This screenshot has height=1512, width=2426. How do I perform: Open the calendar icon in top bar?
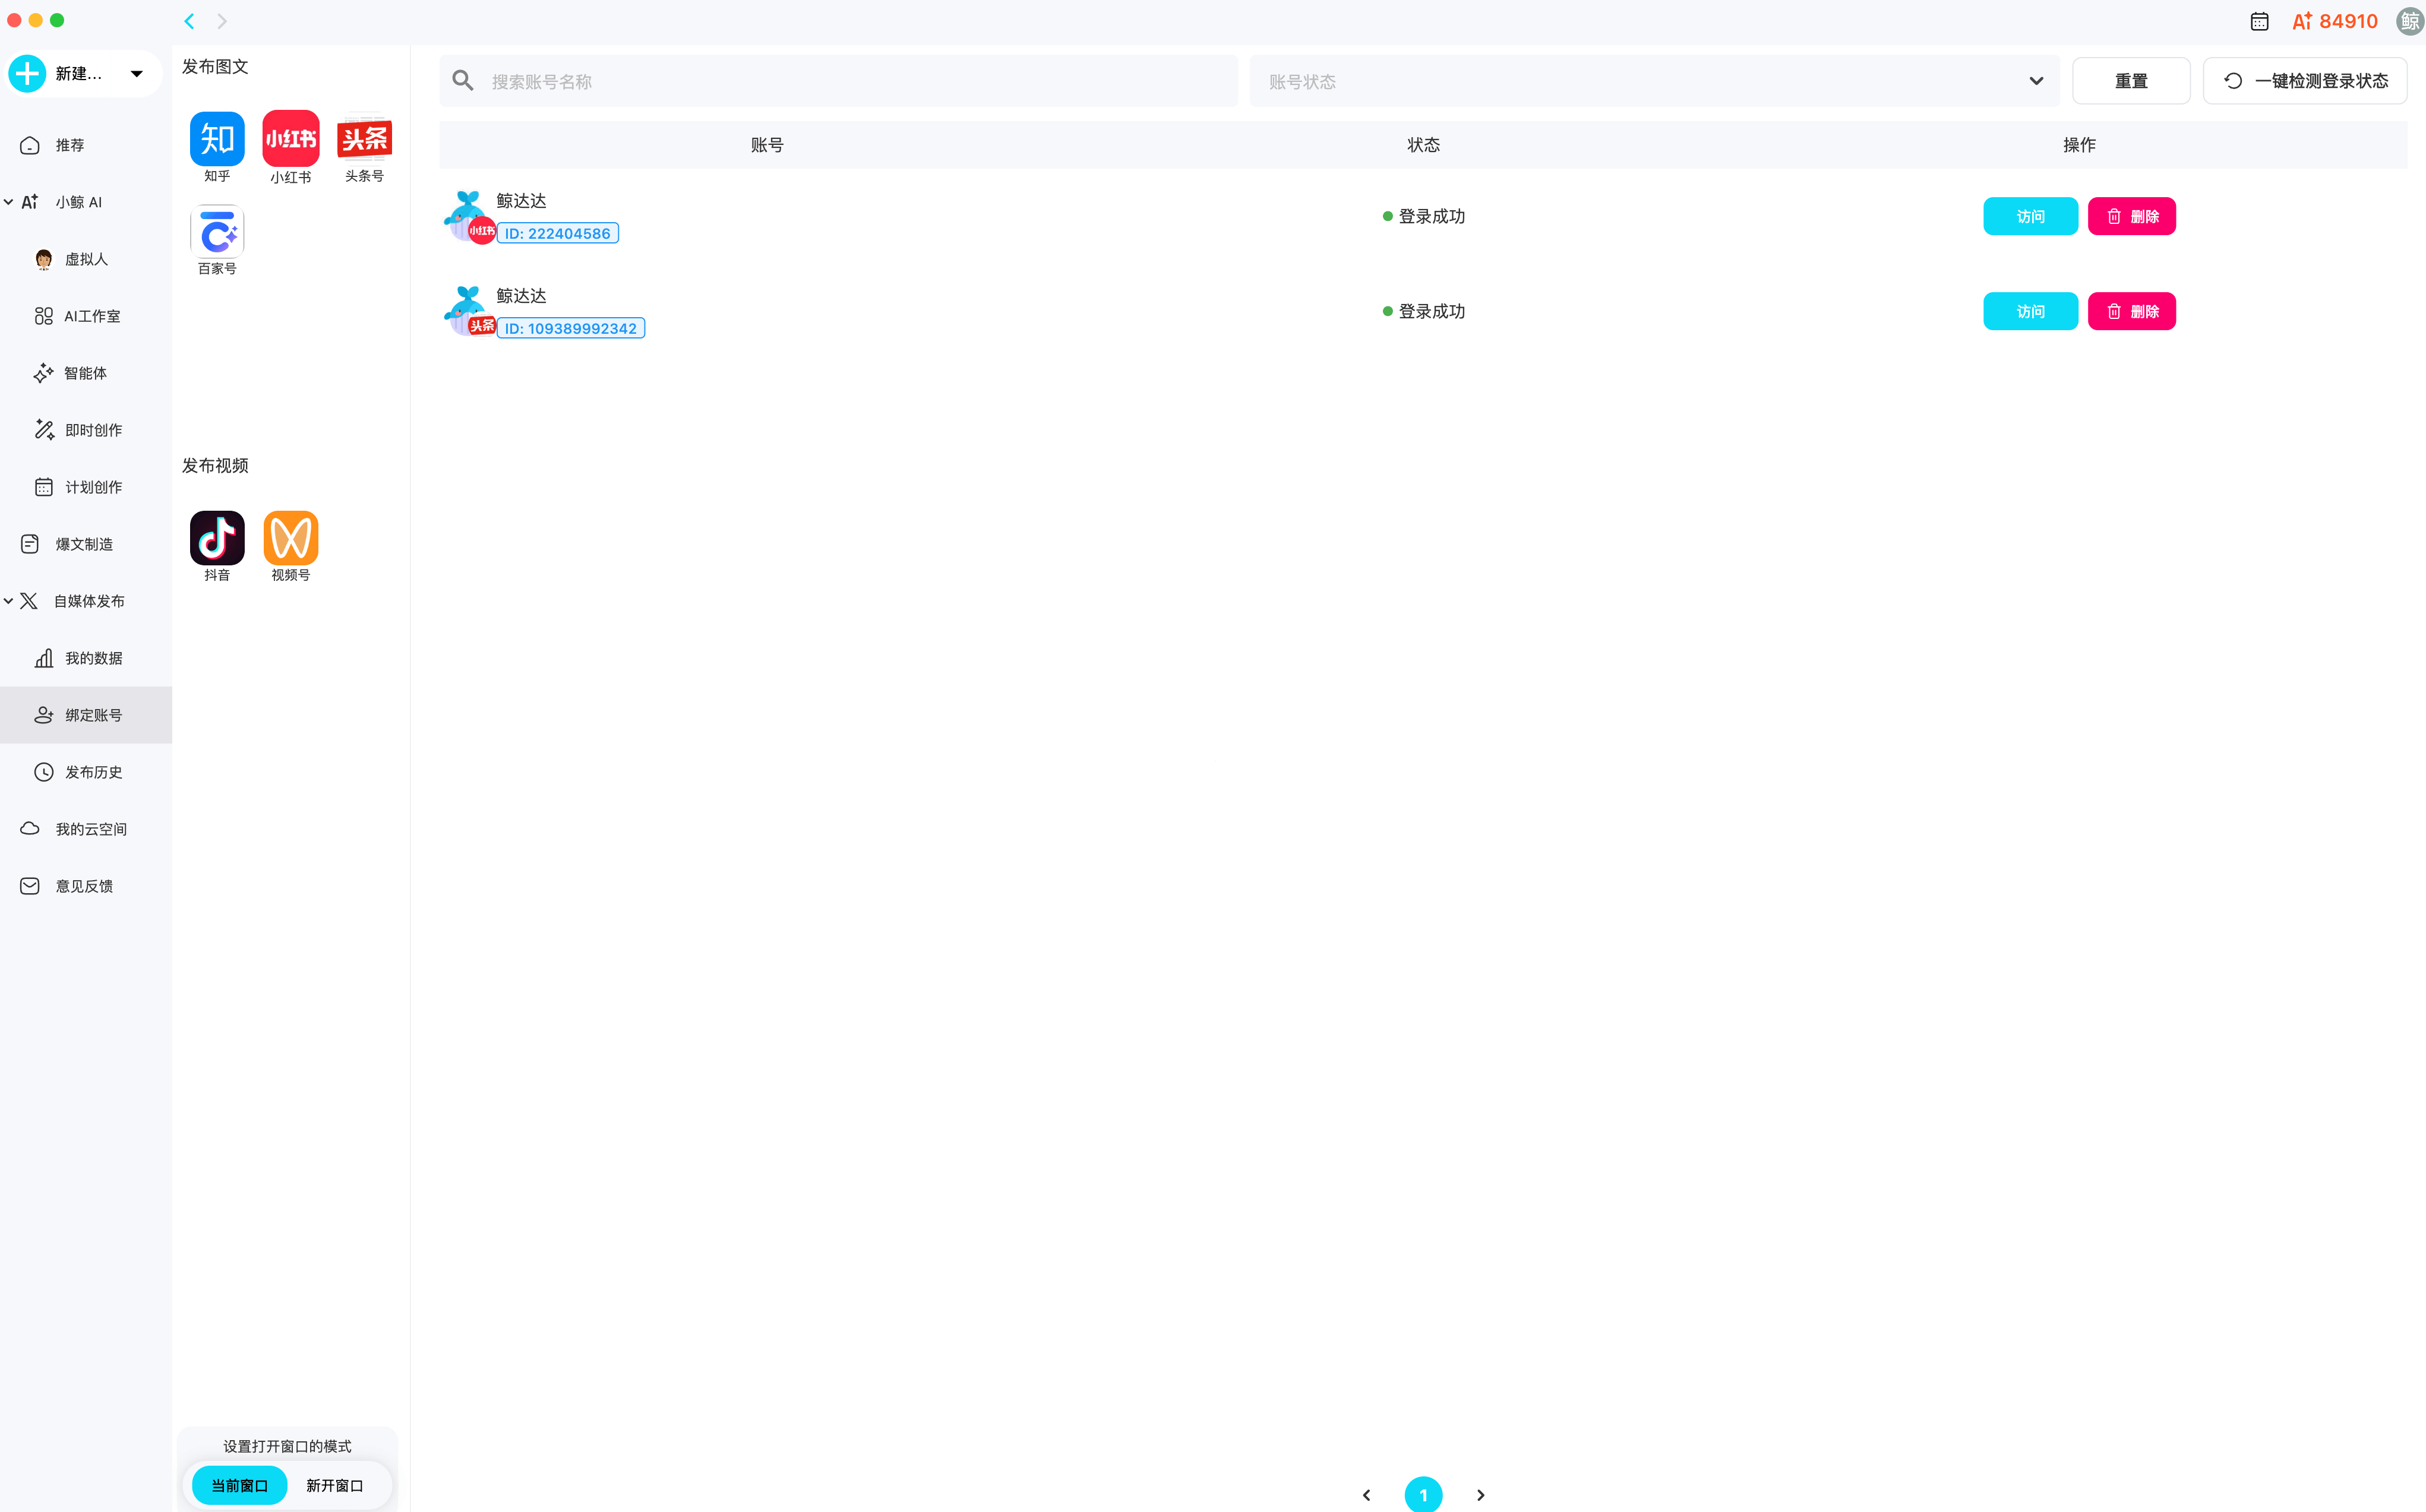point(2259,21)
